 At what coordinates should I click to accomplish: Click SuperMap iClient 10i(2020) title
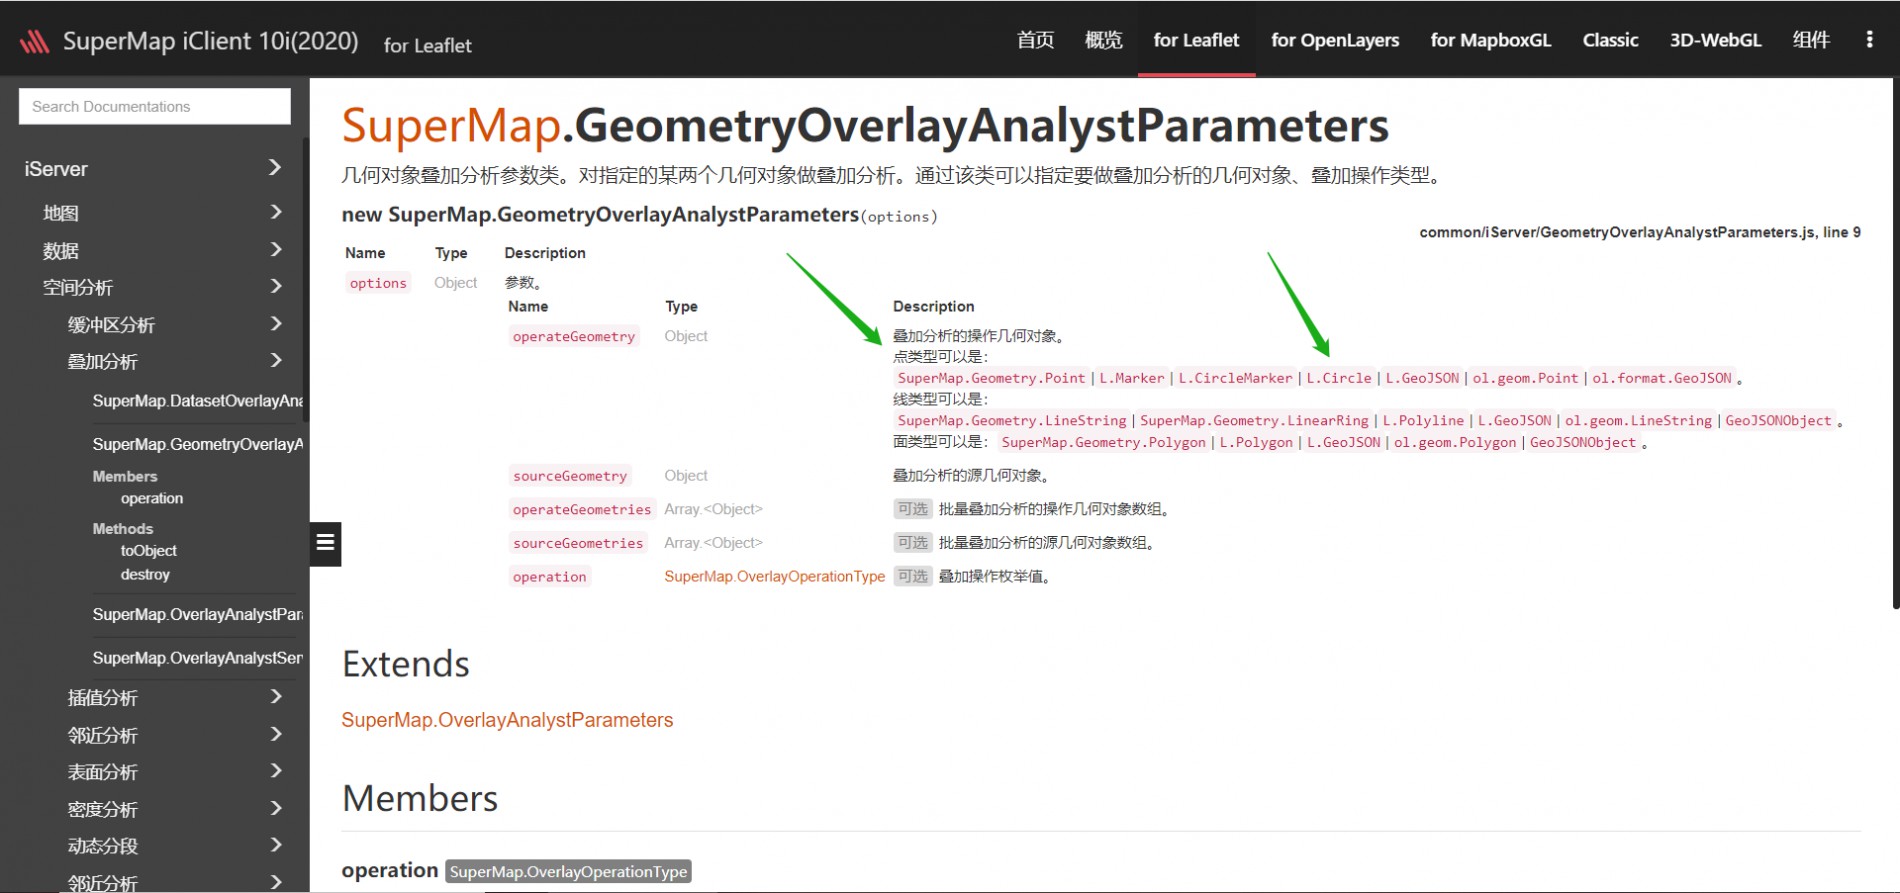[x=210, y=41]
